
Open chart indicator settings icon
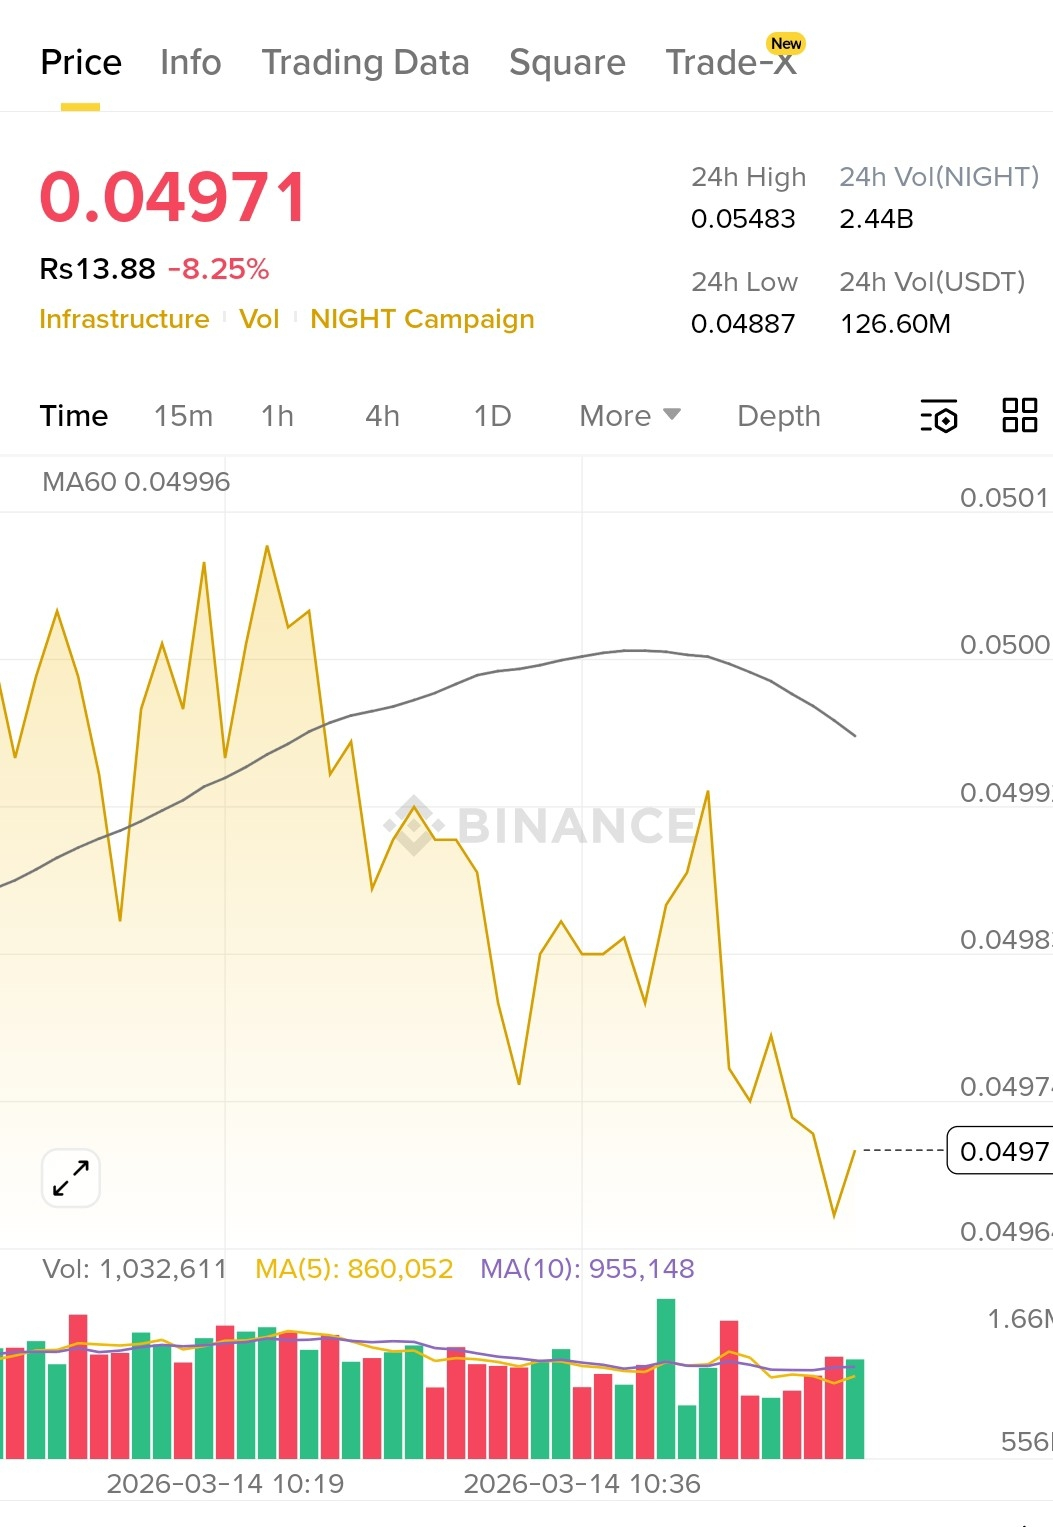click(939, 416)
